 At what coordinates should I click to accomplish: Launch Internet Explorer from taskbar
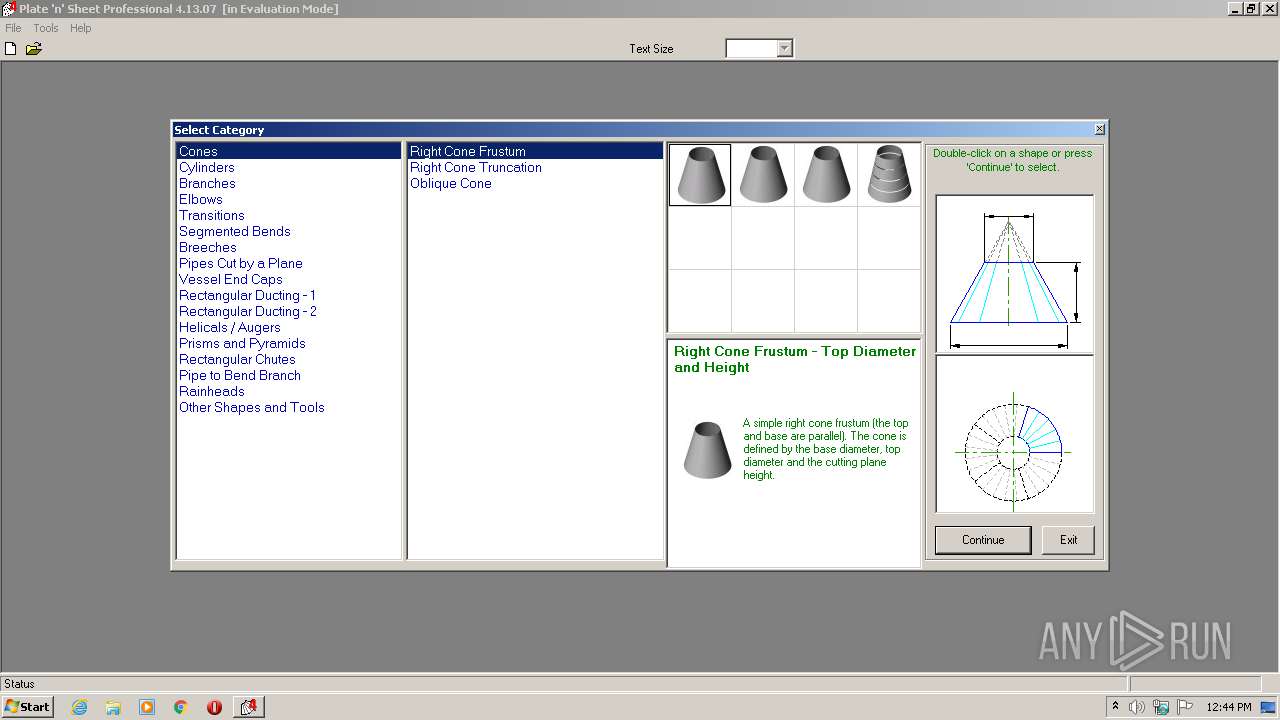(x=79, y=707)
